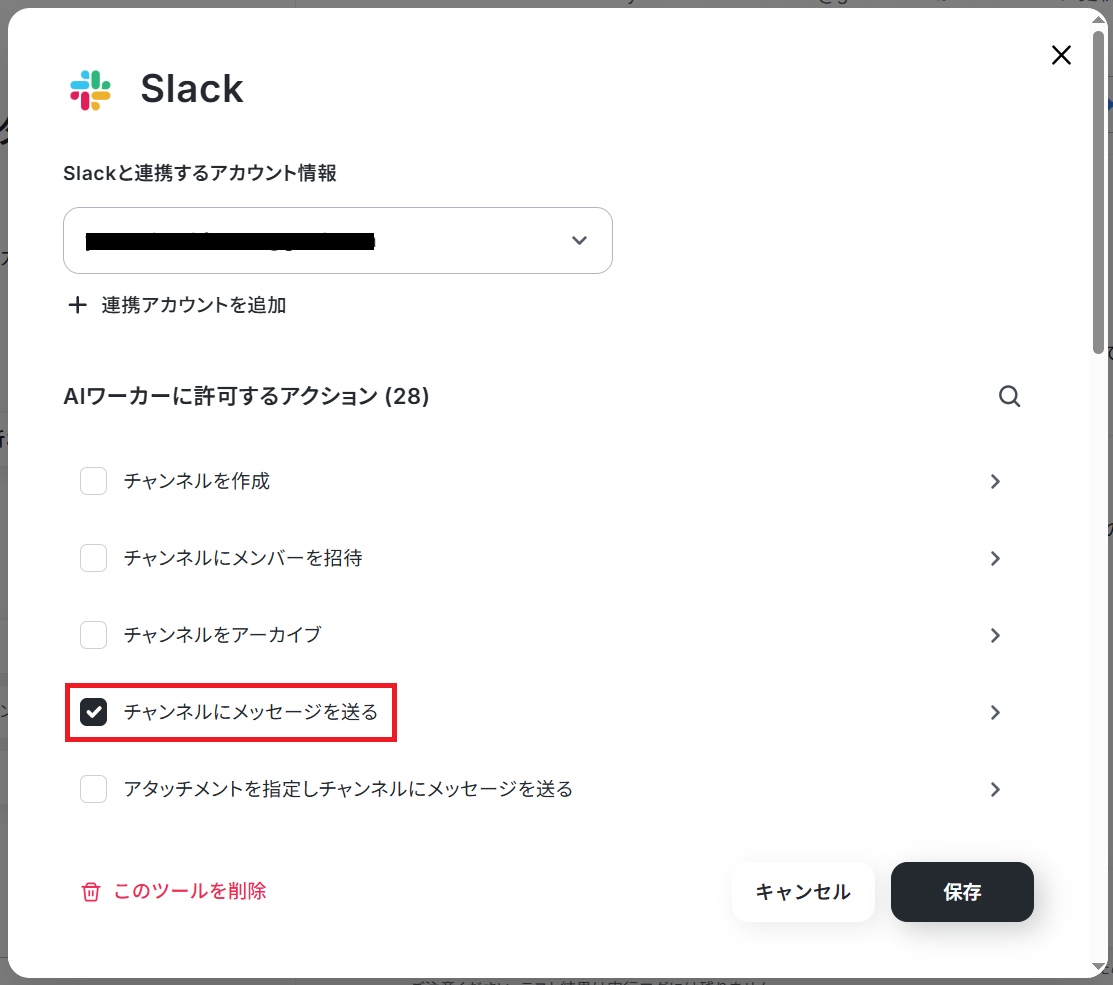Tick the チャンネルをアーカイブ checkbox
1113x985 pixels.
(x=94, y=635)
